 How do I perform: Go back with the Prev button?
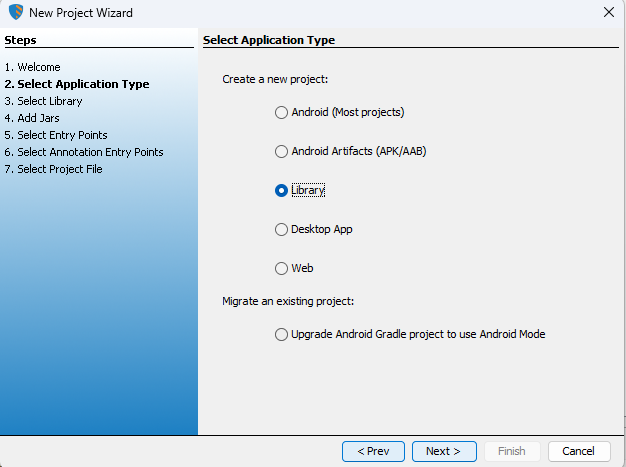[373, 451]
